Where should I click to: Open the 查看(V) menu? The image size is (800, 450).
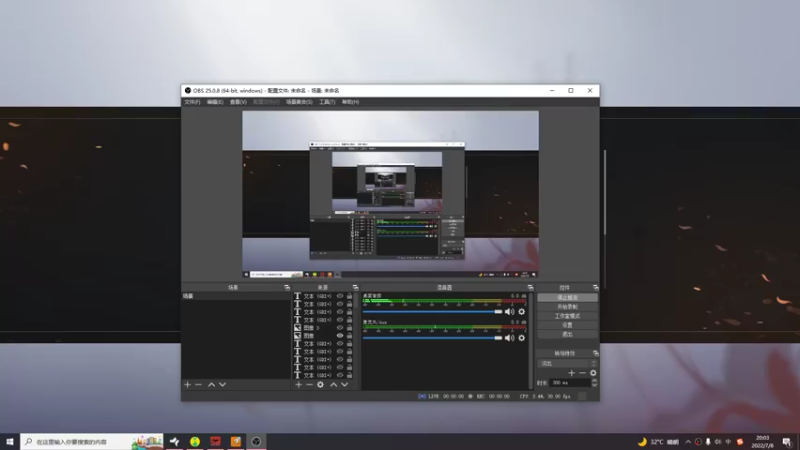coord(238,102)
